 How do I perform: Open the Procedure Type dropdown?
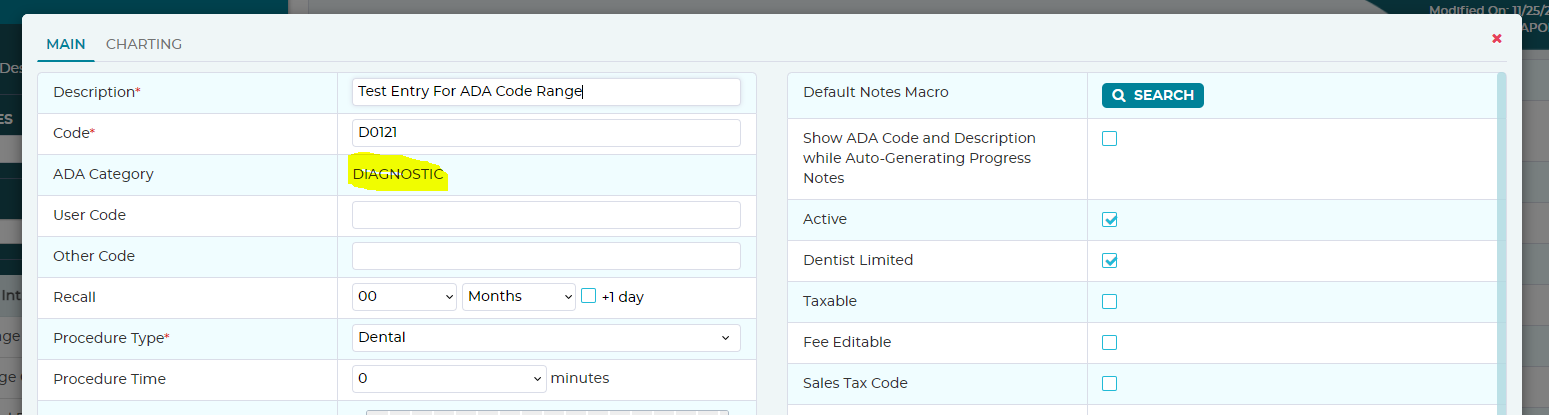(546, 338)
